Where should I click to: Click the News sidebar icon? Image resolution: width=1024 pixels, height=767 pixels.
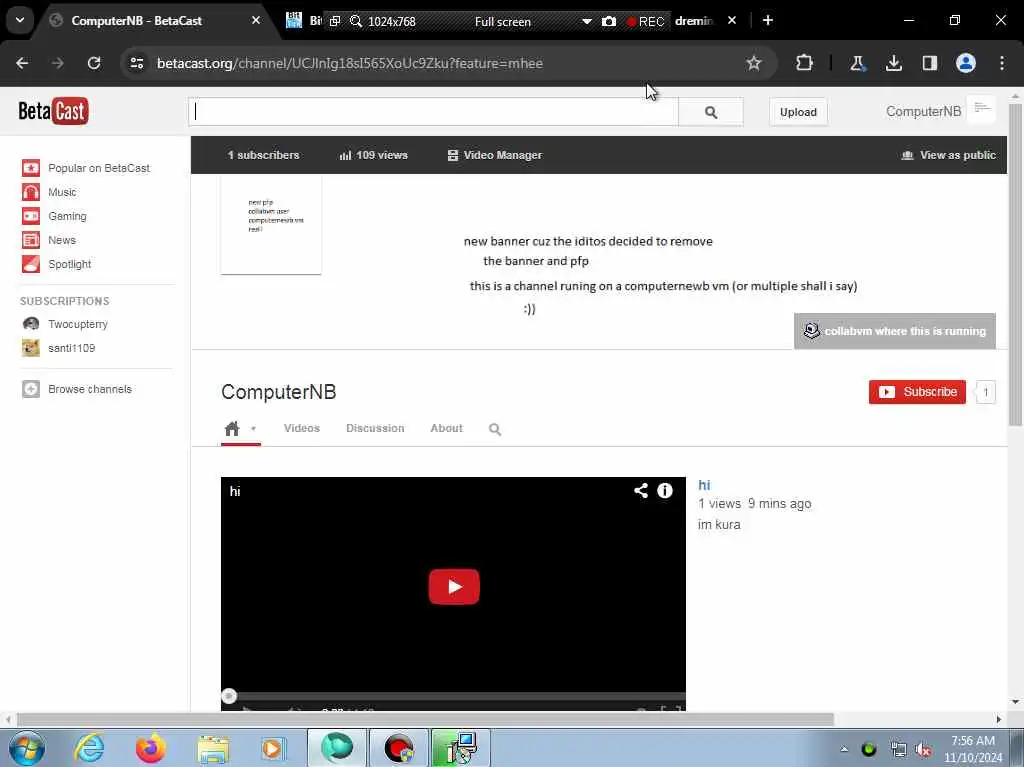(31, 240)
